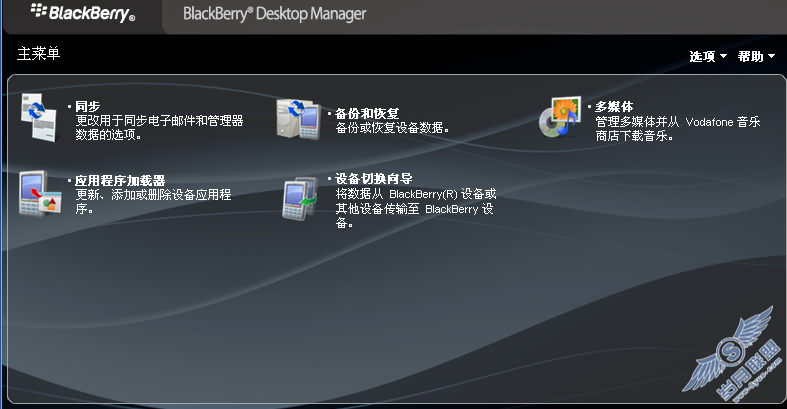787x409 pixels.
Task: Open the 同步 synchronize documents icon
Action: 39,117
